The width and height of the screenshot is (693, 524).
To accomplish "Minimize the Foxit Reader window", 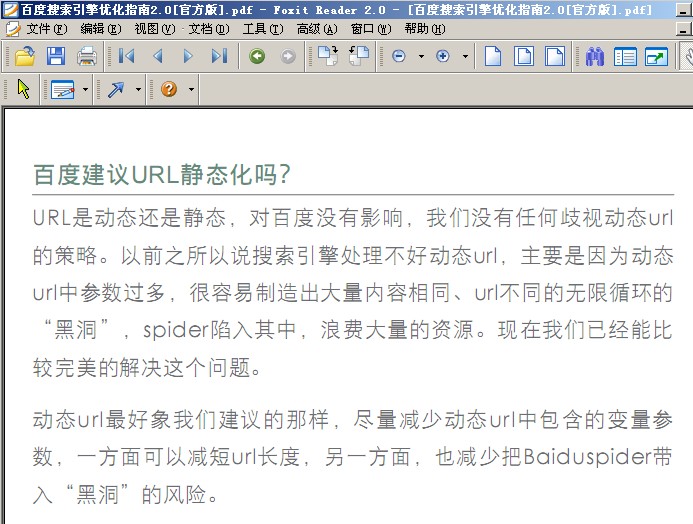I will click(684, 10).
